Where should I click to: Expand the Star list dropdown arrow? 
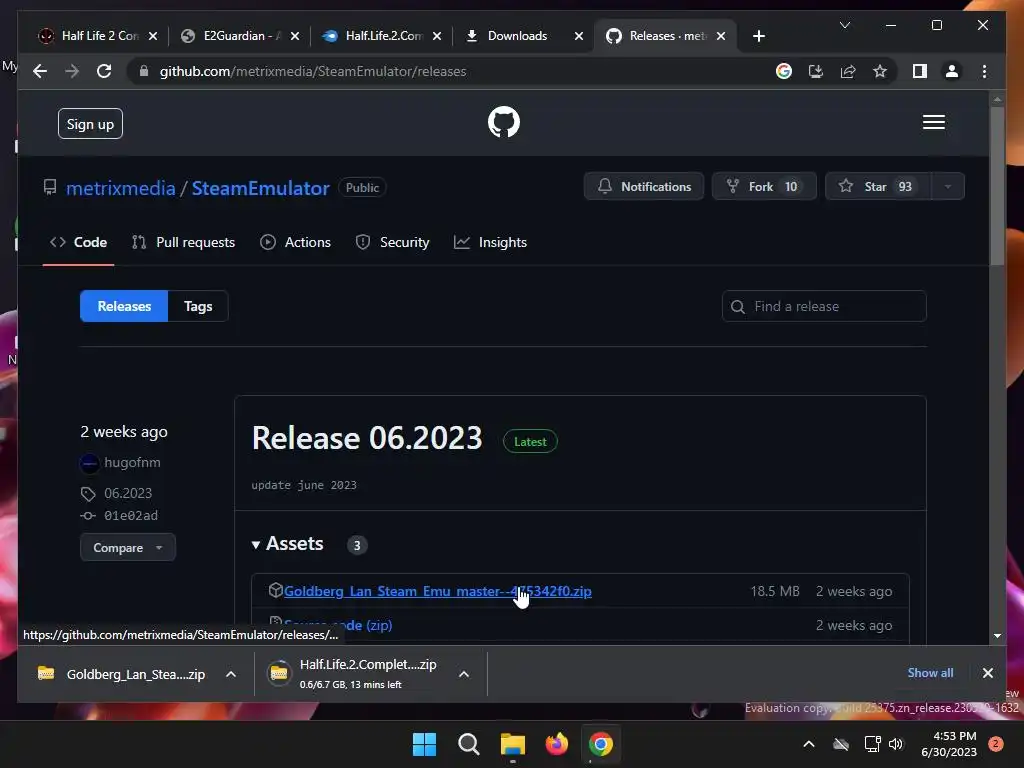(x=947, y=187)
